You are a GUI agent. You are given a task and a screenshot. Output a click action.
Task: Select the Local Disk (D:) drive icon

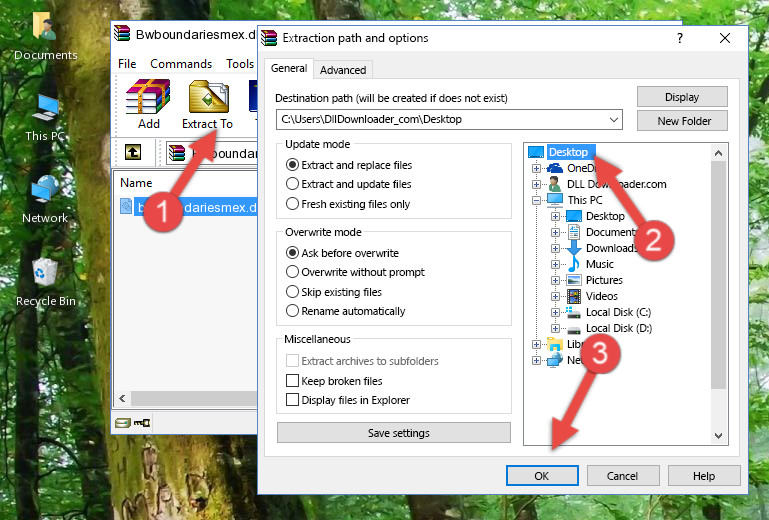click(x=573, y=329)
